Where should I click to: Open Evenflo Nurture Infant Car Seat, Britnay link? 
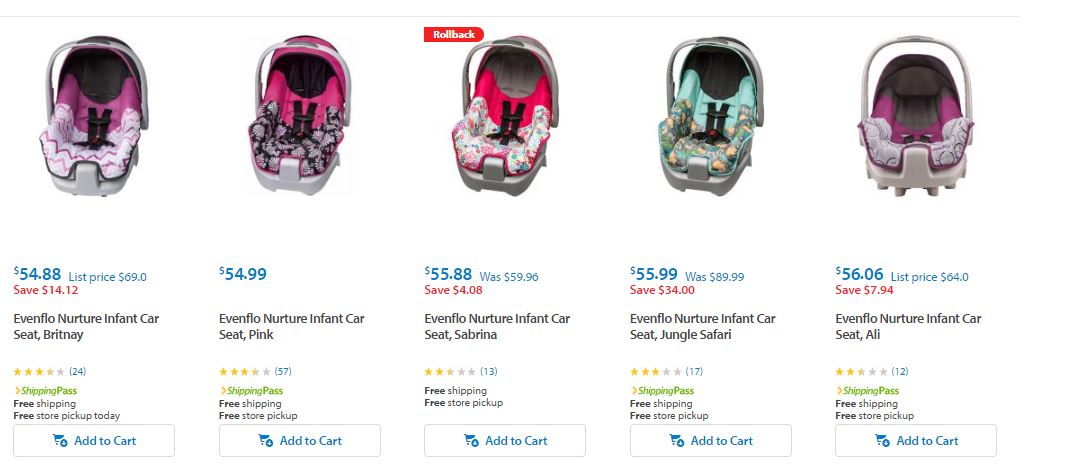(86, 326)
